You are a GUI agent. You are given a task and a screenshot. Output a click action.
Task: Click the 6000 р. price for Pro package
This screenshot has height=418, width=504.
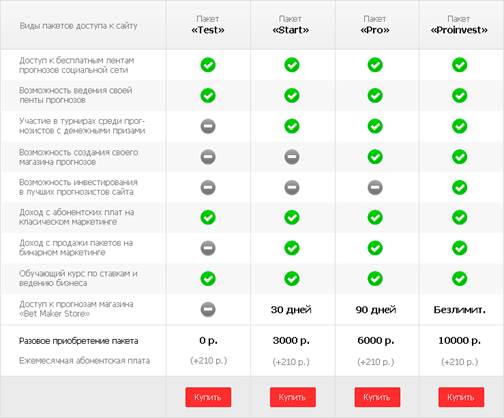[376, 340]
